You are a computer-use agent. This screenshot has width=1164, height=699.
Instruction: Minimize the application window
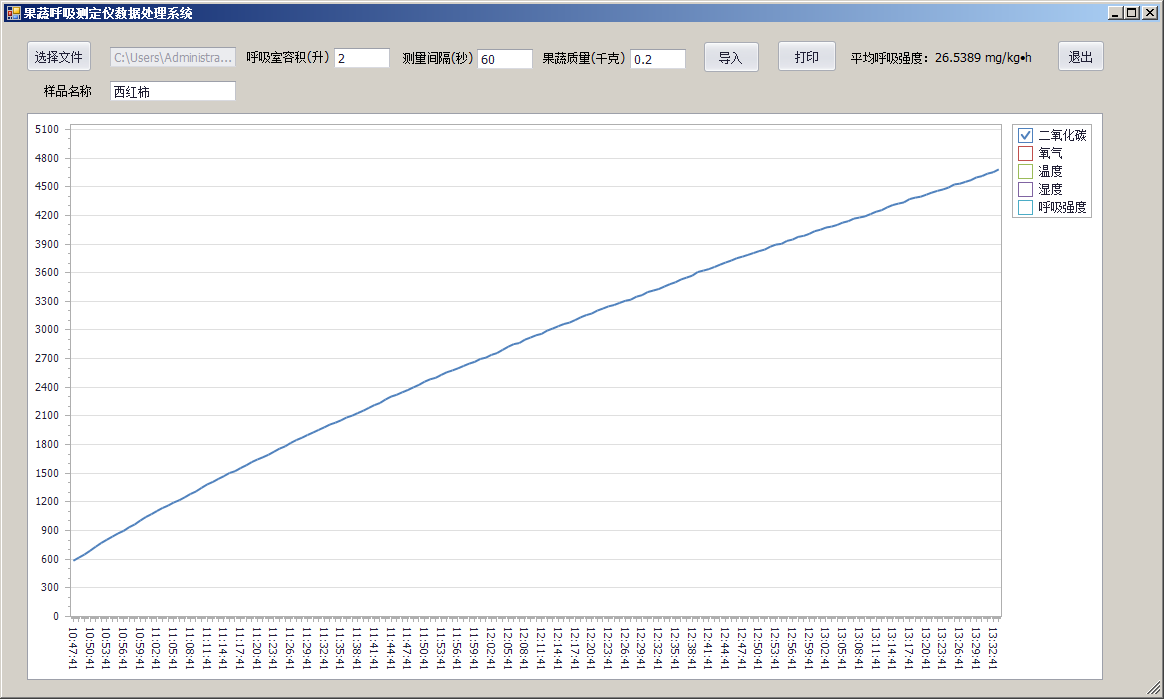click(1116, 13)
